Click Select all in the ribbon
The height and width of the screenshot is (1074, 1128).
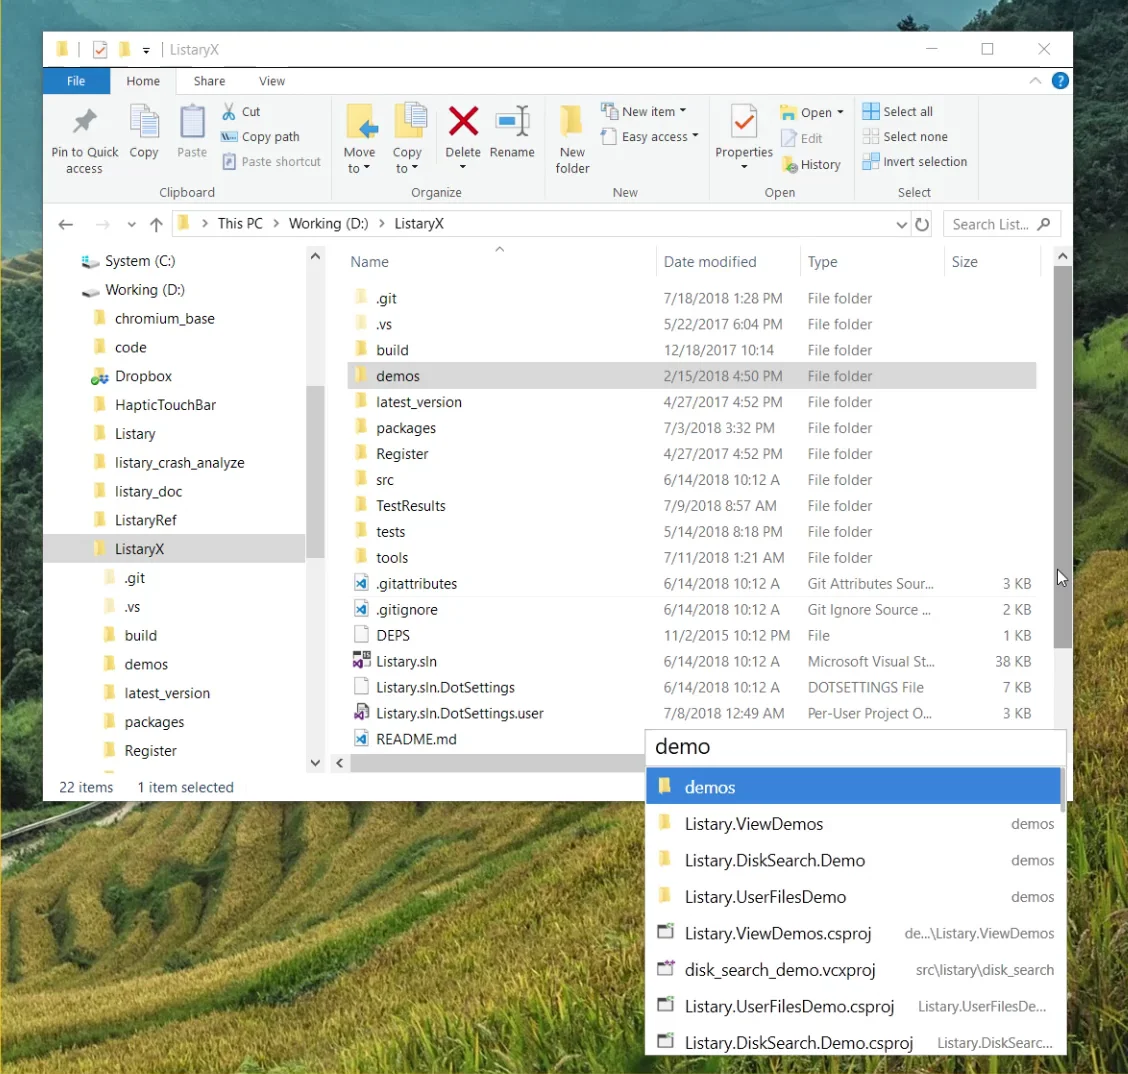(x=898, y=112)
